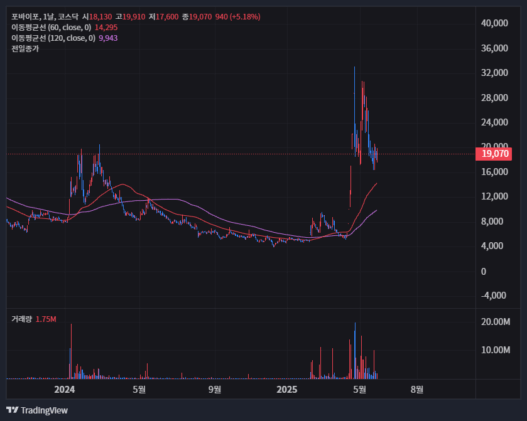Click the 20.00M volume scale label

point(495,322)
